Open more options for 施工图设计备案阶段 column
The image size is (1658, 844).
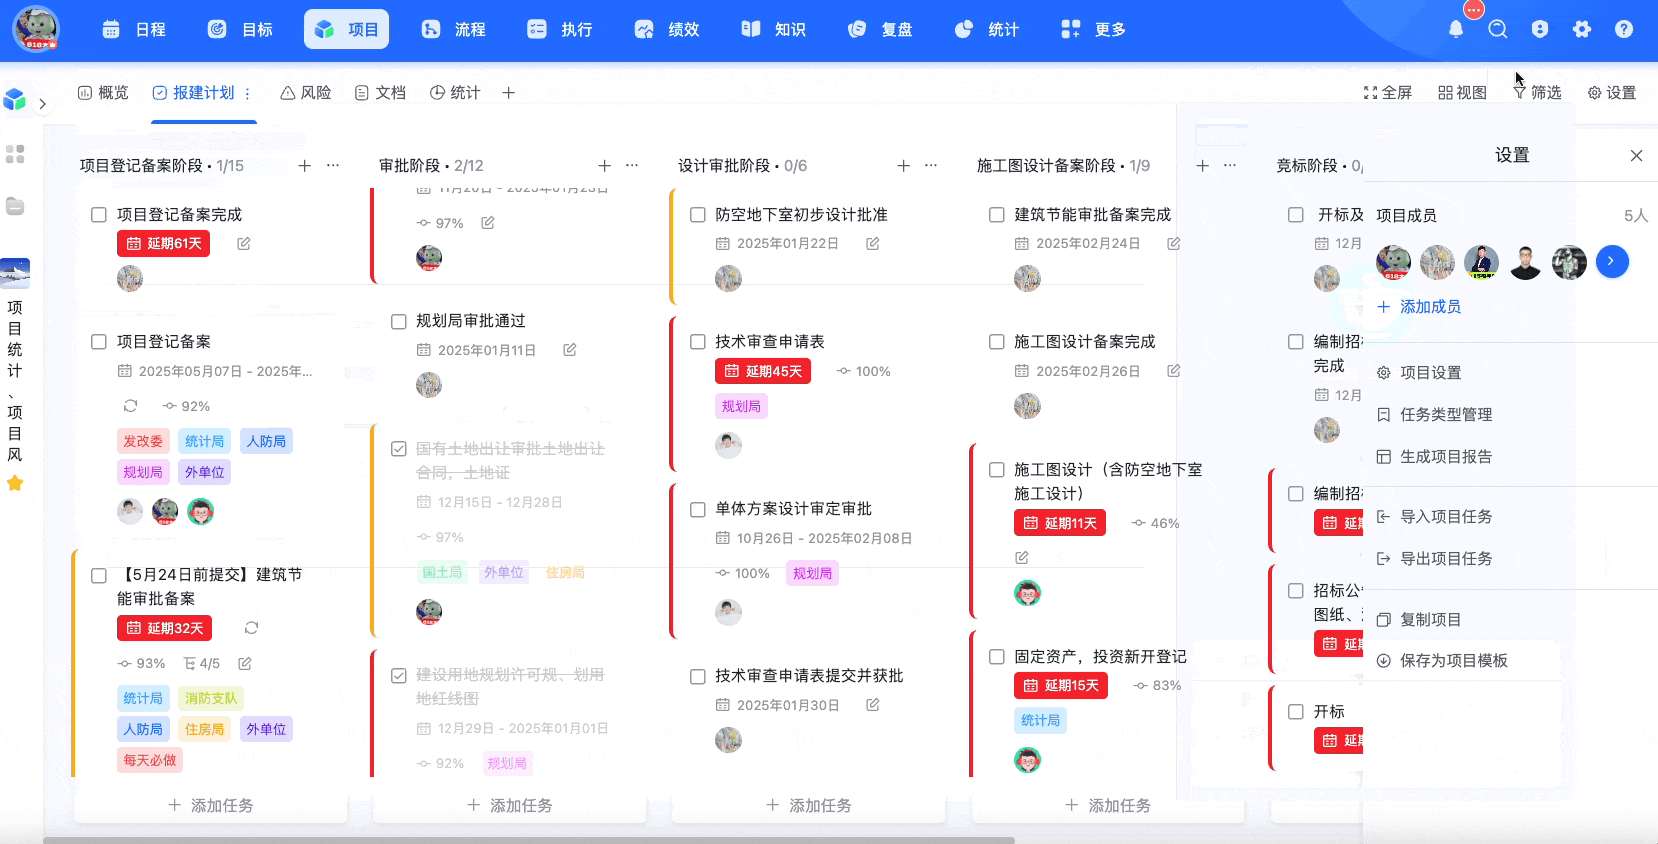tap(1230, 166)
